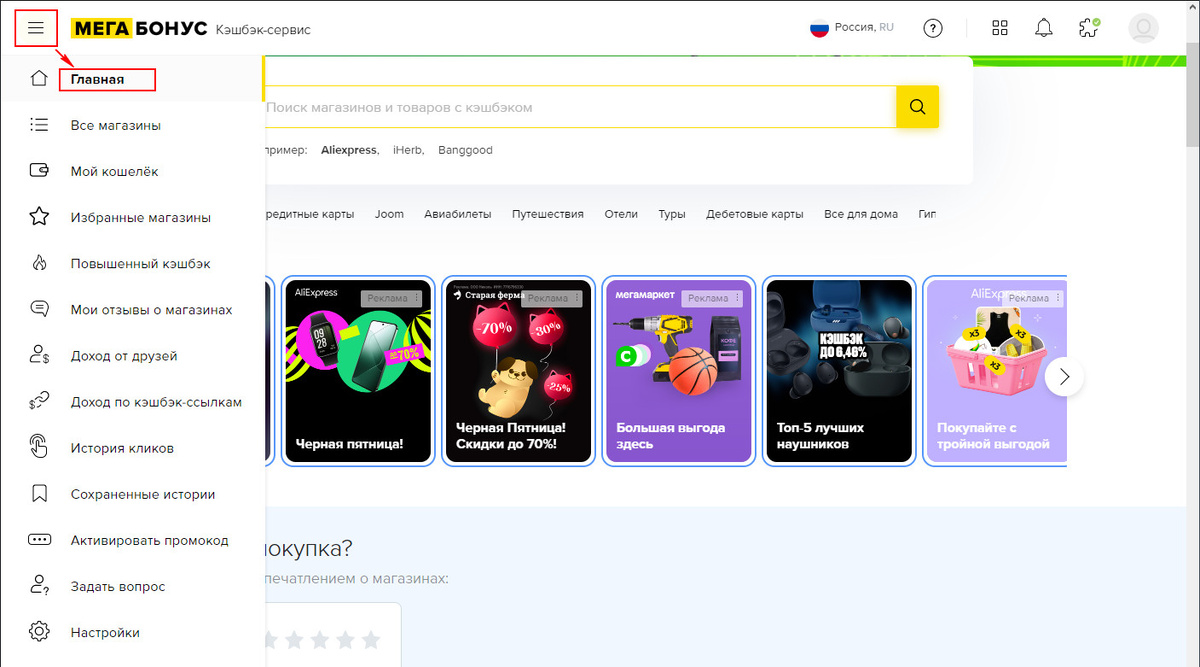The height and width of the screenshot is (667, 1200).
Task: Open the Скидки до 70% story card
Action: point(518,371)
